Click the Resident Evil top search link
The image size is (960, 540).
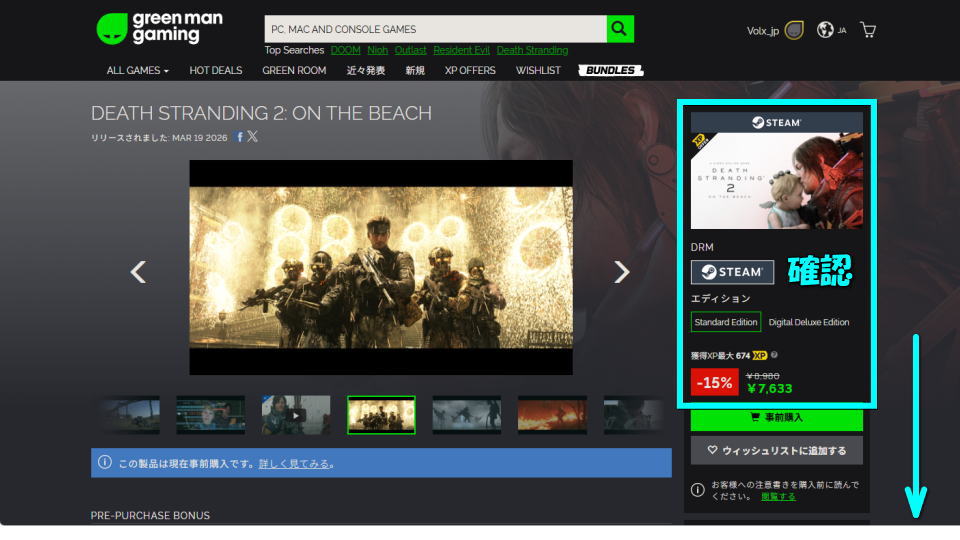pyautogui.click(x=461, y=50)
